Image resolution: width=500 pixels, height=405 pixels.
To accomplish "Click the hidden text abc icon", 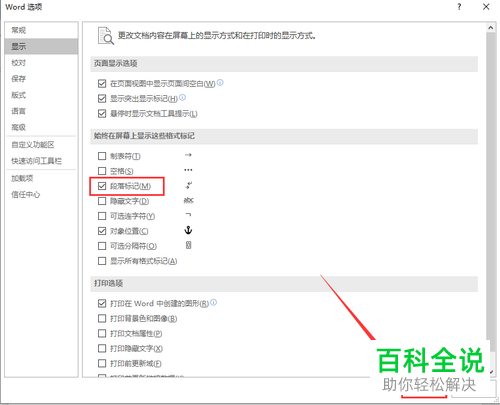I will tap(189, 200).
